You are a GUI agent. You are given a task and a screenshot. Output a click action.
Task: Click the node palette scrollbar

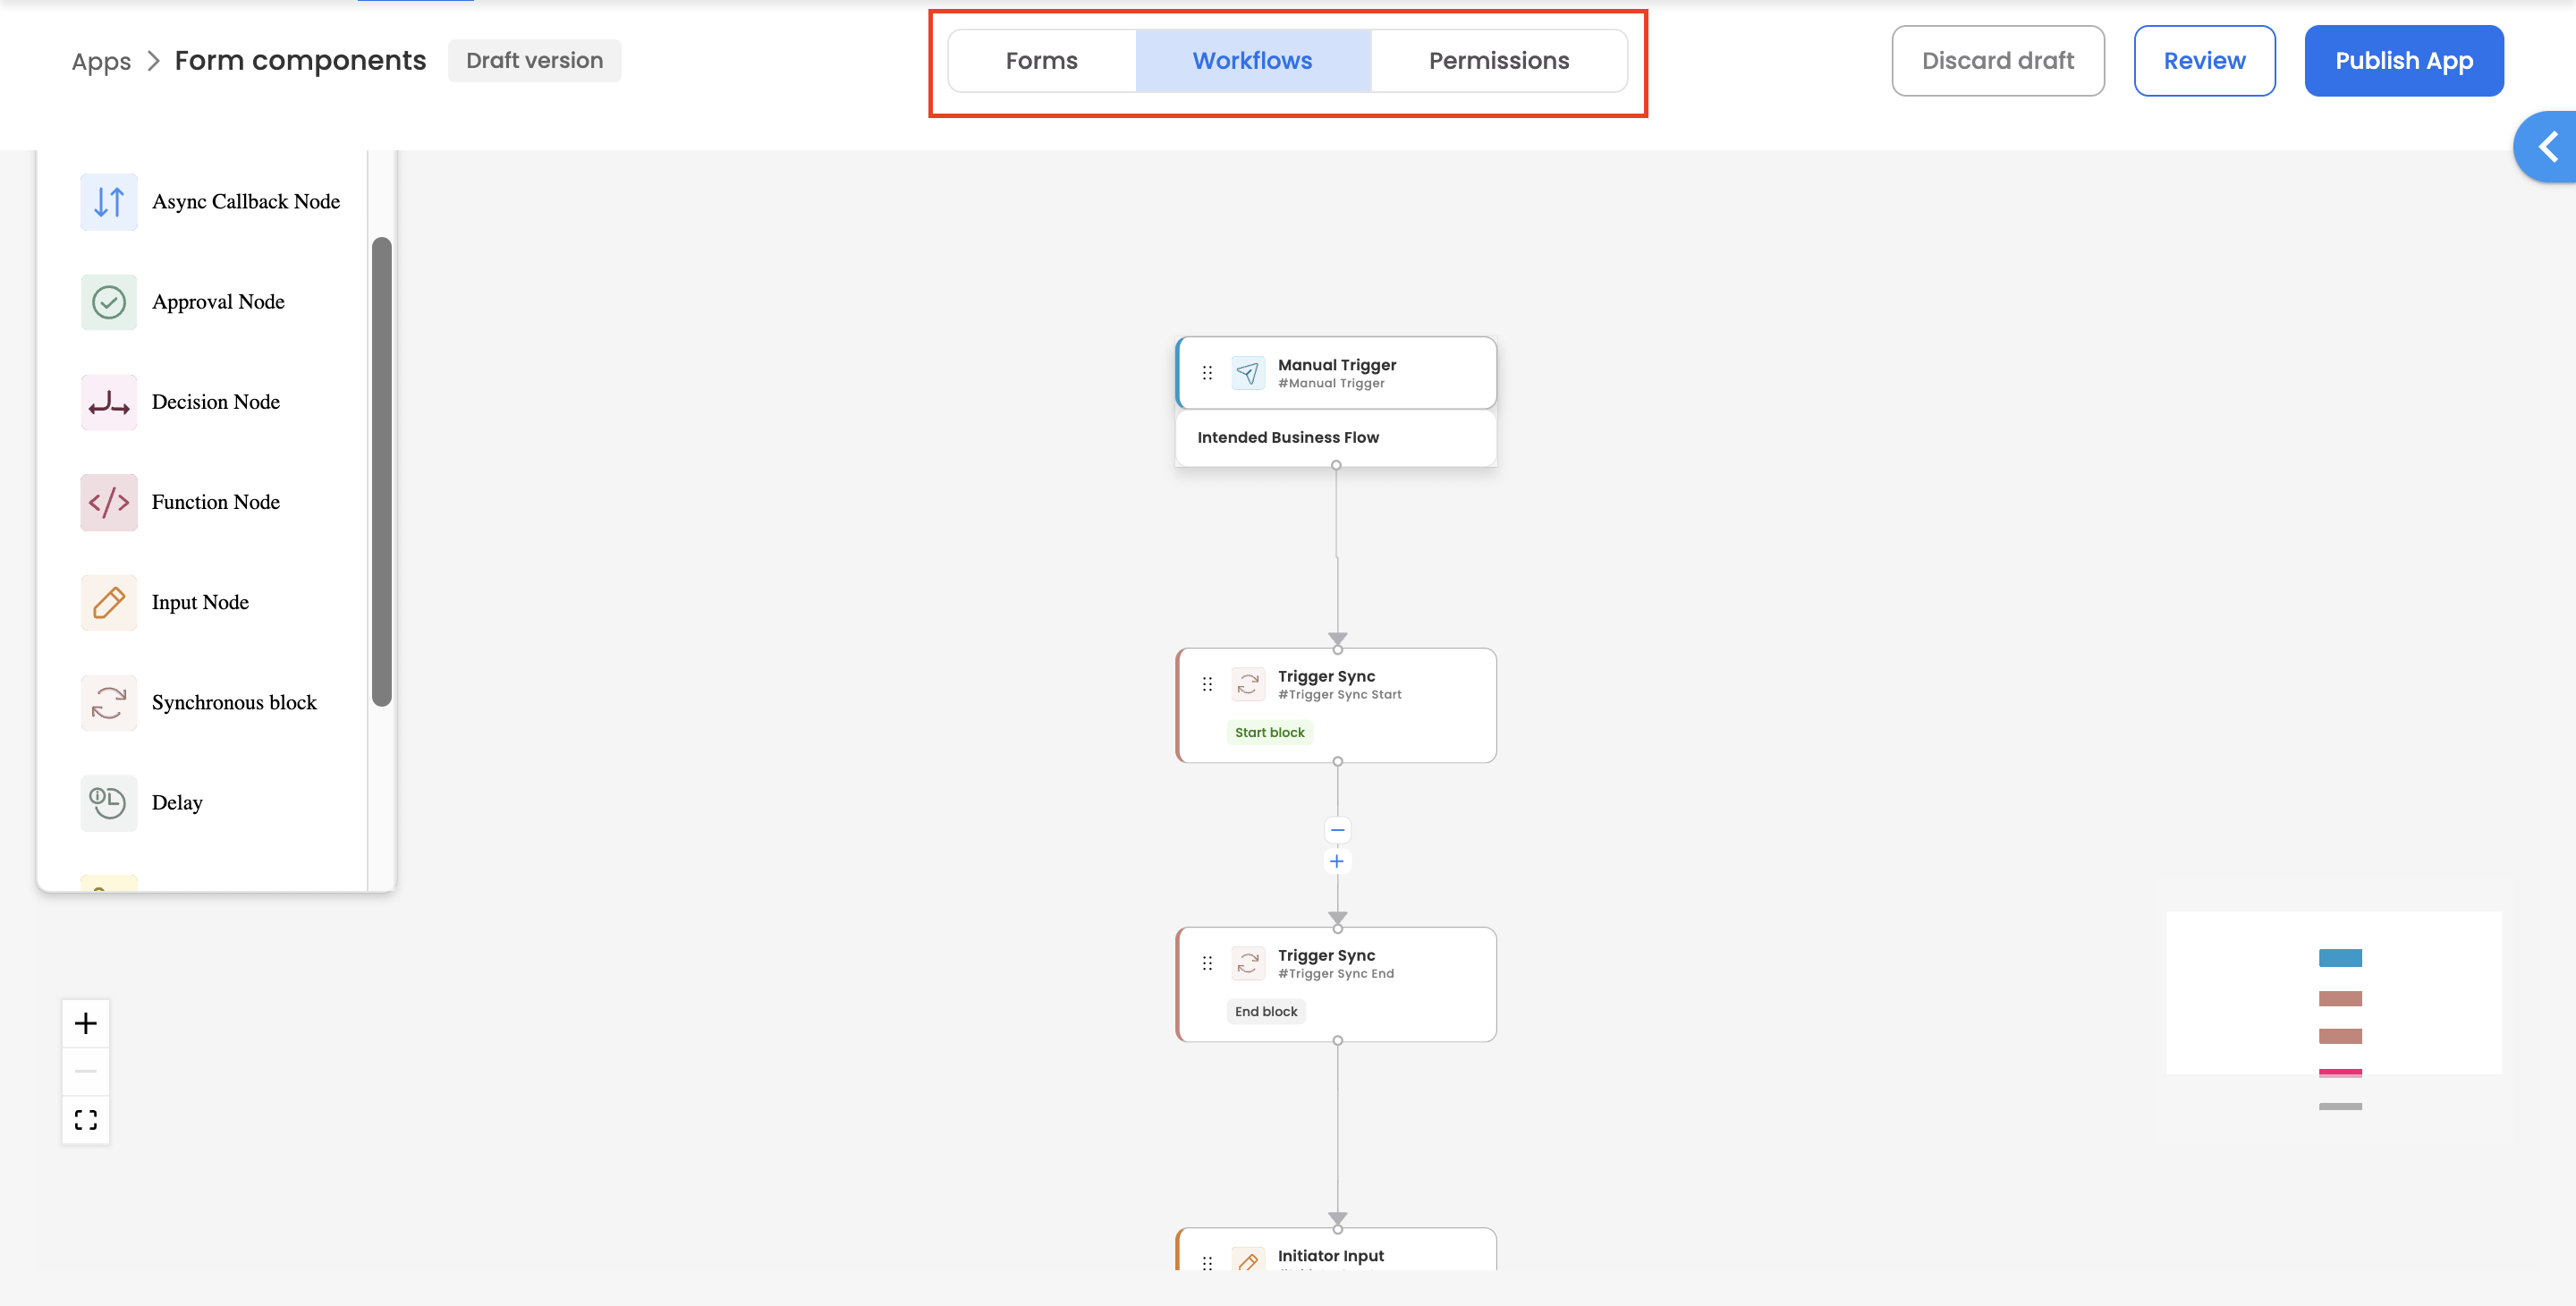pyautogui.click(x=381, y=470)
